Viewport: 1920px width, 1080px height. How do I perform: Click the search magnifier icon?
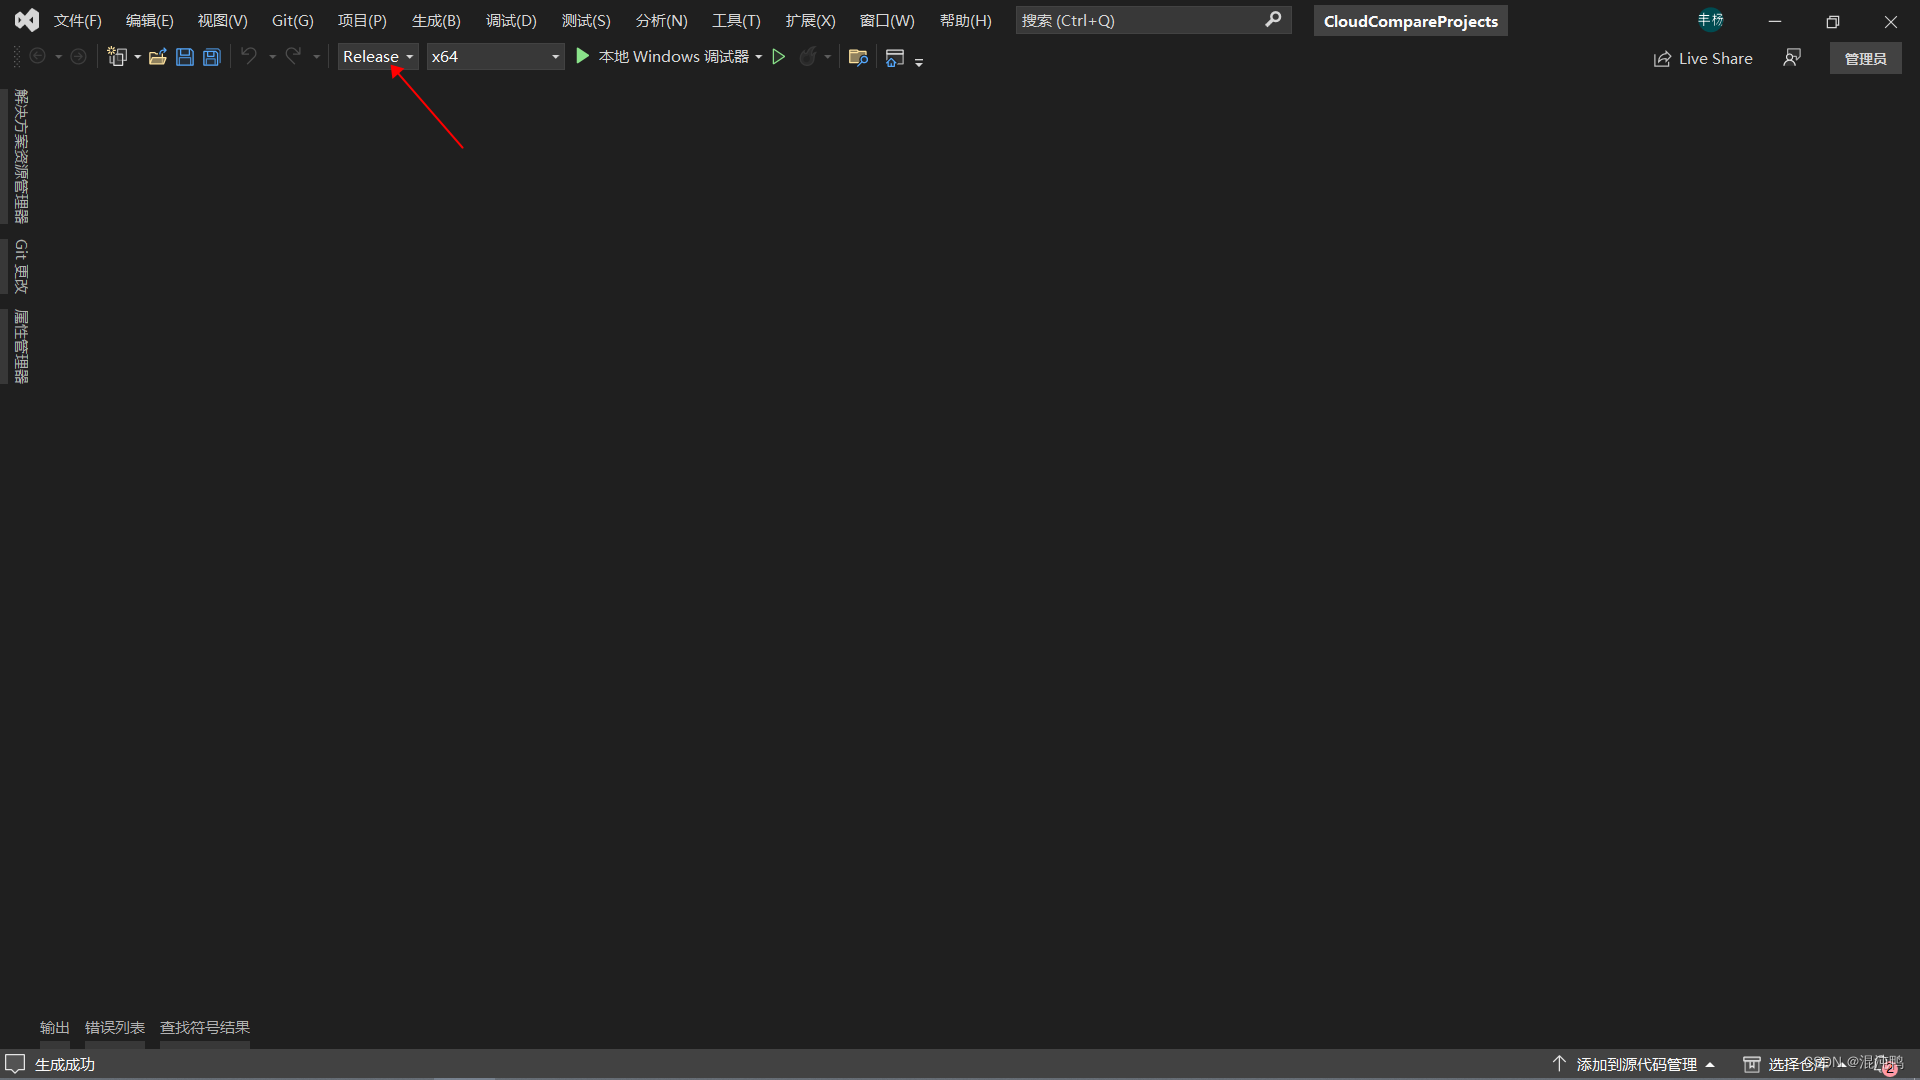pos(1273,20)
